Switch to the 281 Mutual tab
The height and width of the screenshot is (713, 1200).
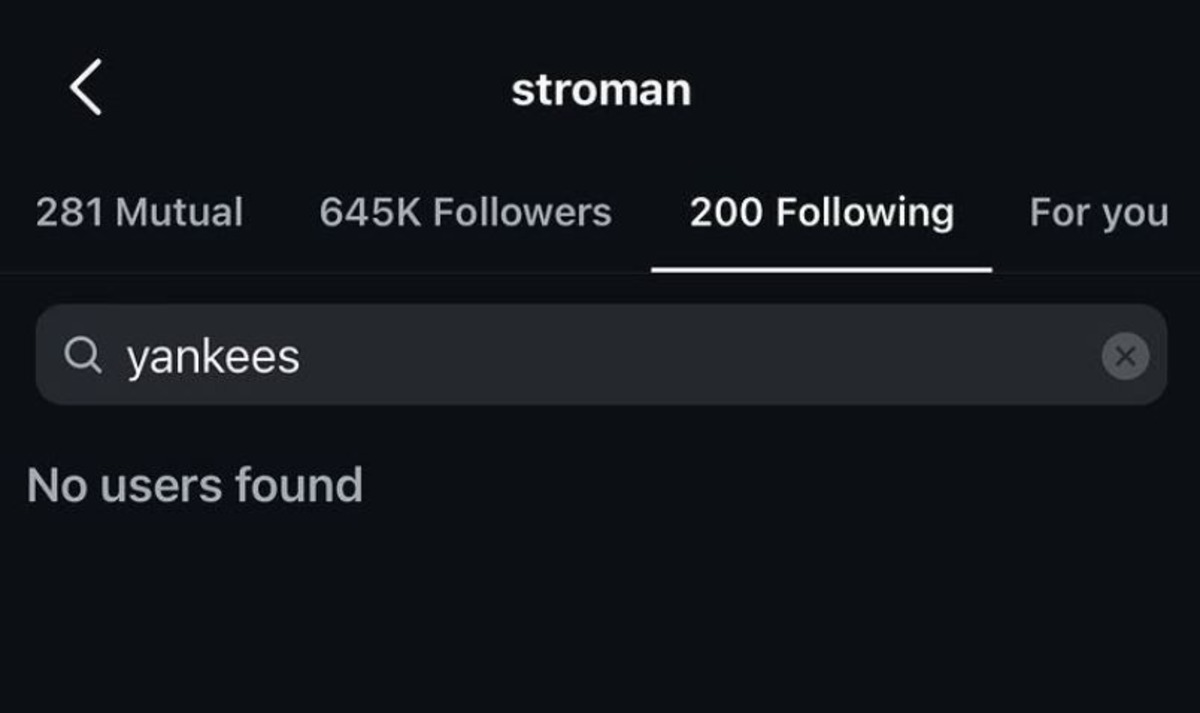pyautogui.click(x=139, y=212)
